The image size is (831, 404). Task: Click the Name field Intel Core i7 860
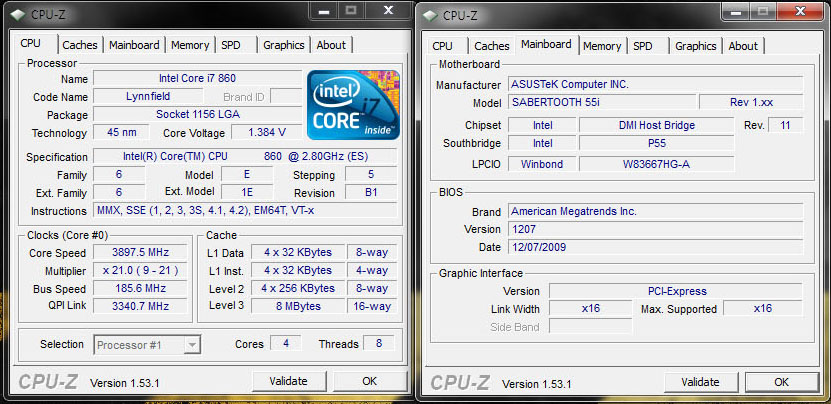[197, 78]
